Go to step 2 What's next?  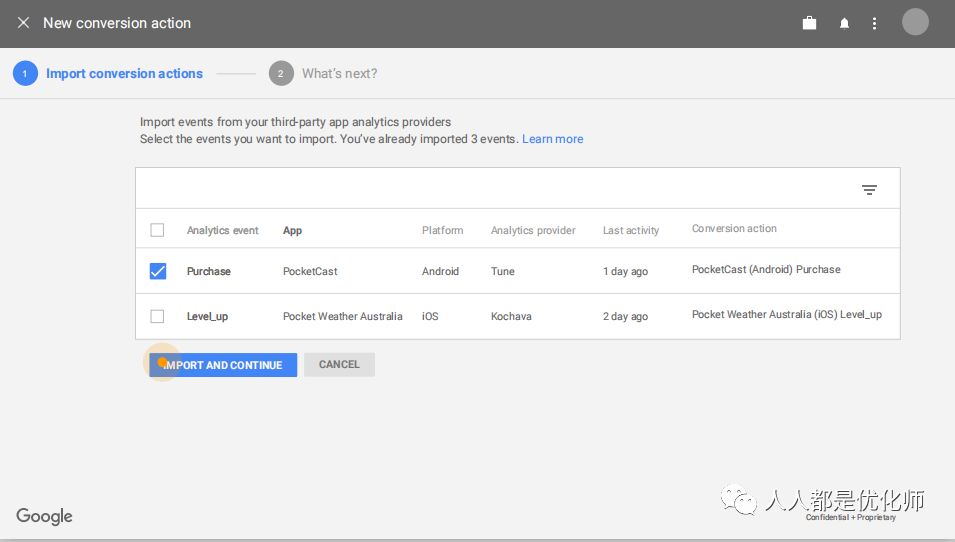(323, 74)
